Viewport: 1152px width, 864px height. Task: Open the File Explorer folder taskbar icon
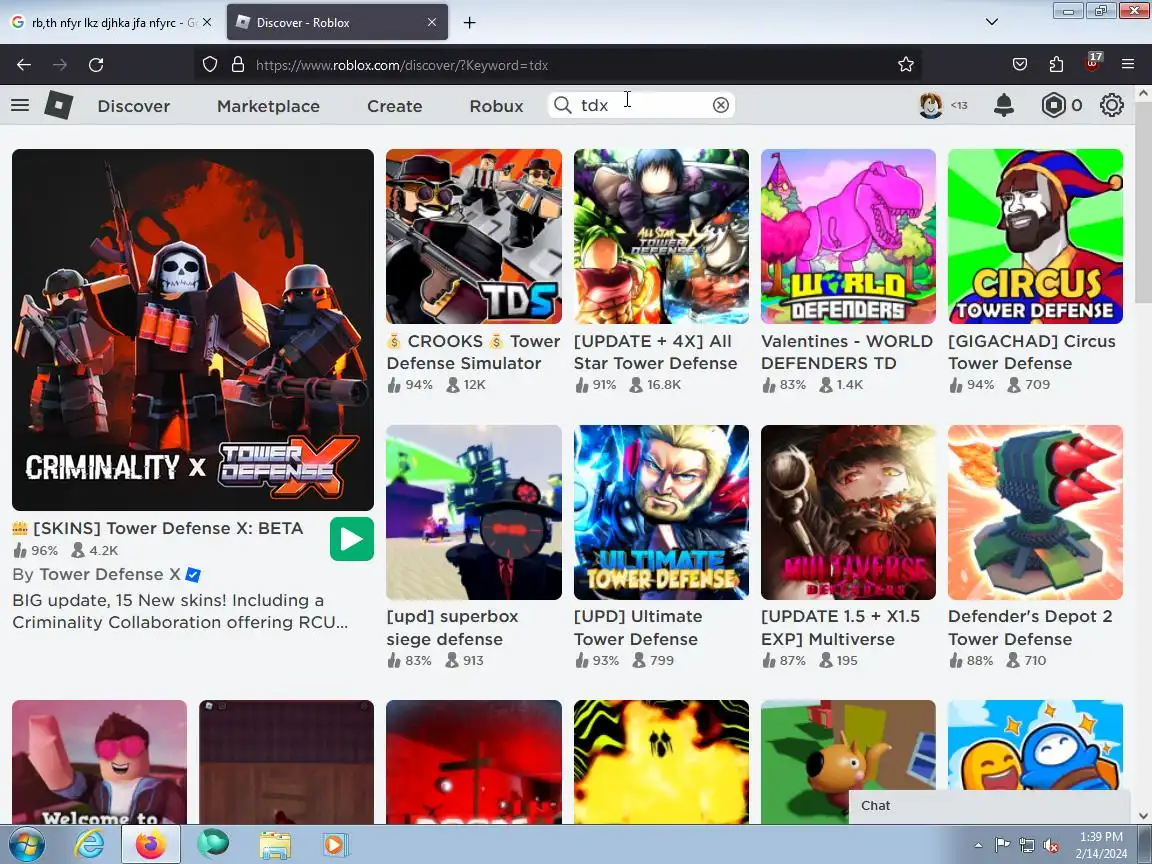pos(275,845)
